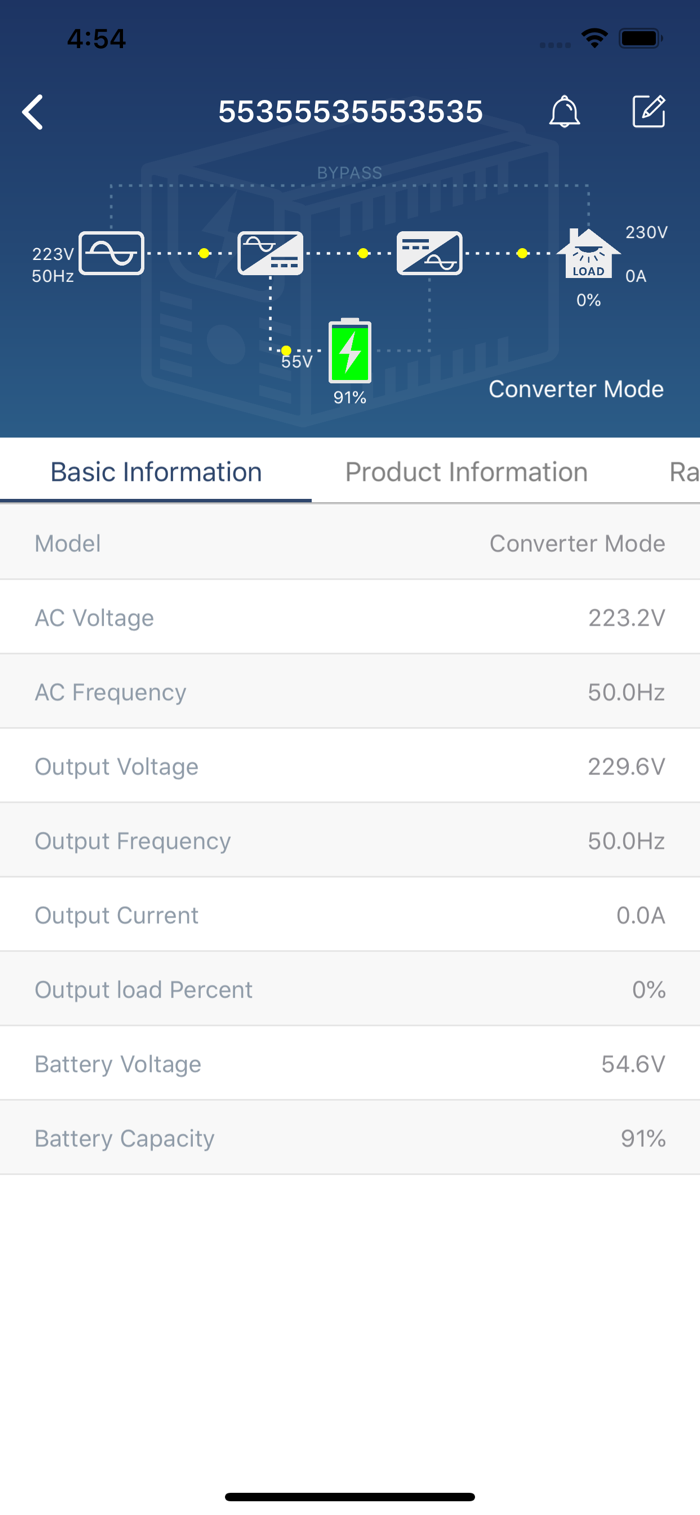
Task: Tap the device title 55355535553535
Action: (350, 112)
